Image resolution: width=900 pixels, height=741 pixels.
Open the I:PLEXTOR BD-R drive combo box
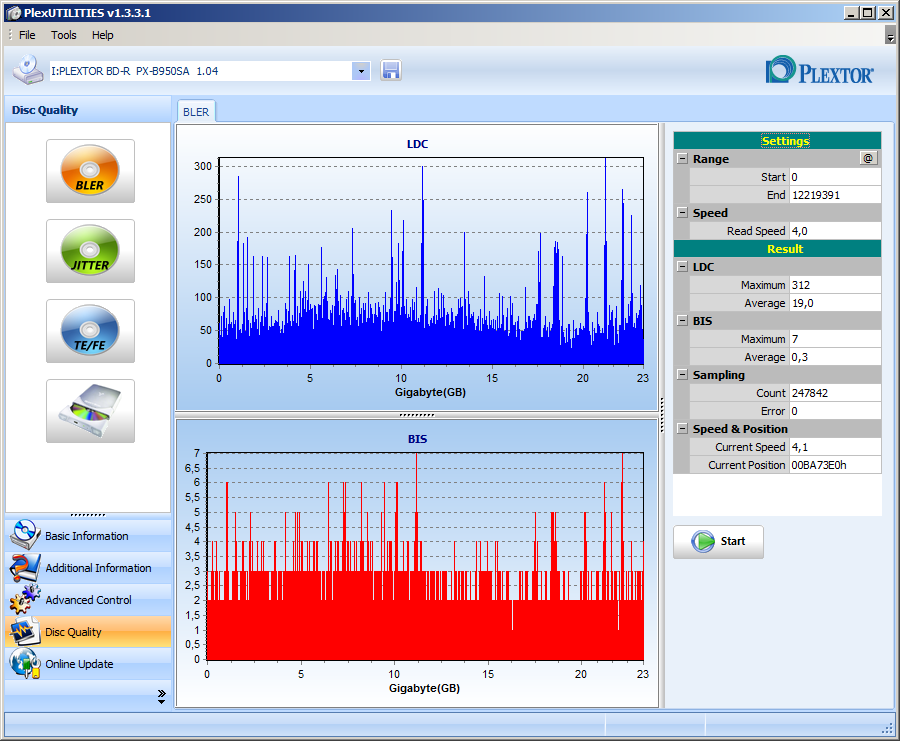210,71
